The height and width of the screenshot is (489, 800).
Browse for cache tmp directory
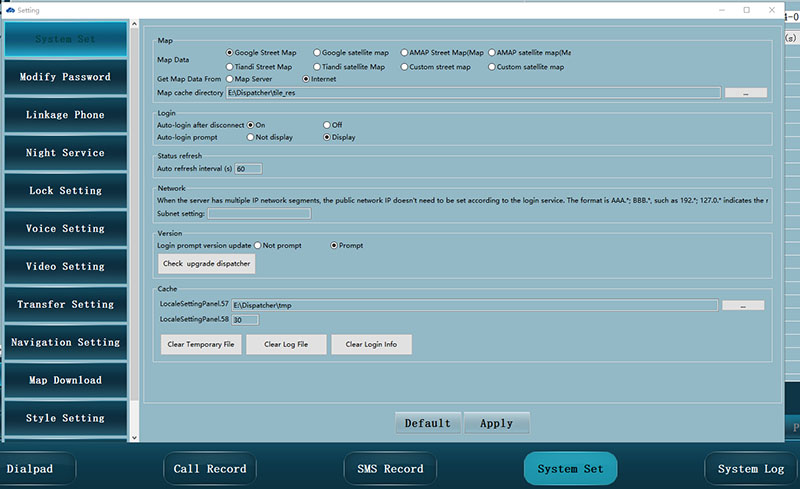[743, 305]
